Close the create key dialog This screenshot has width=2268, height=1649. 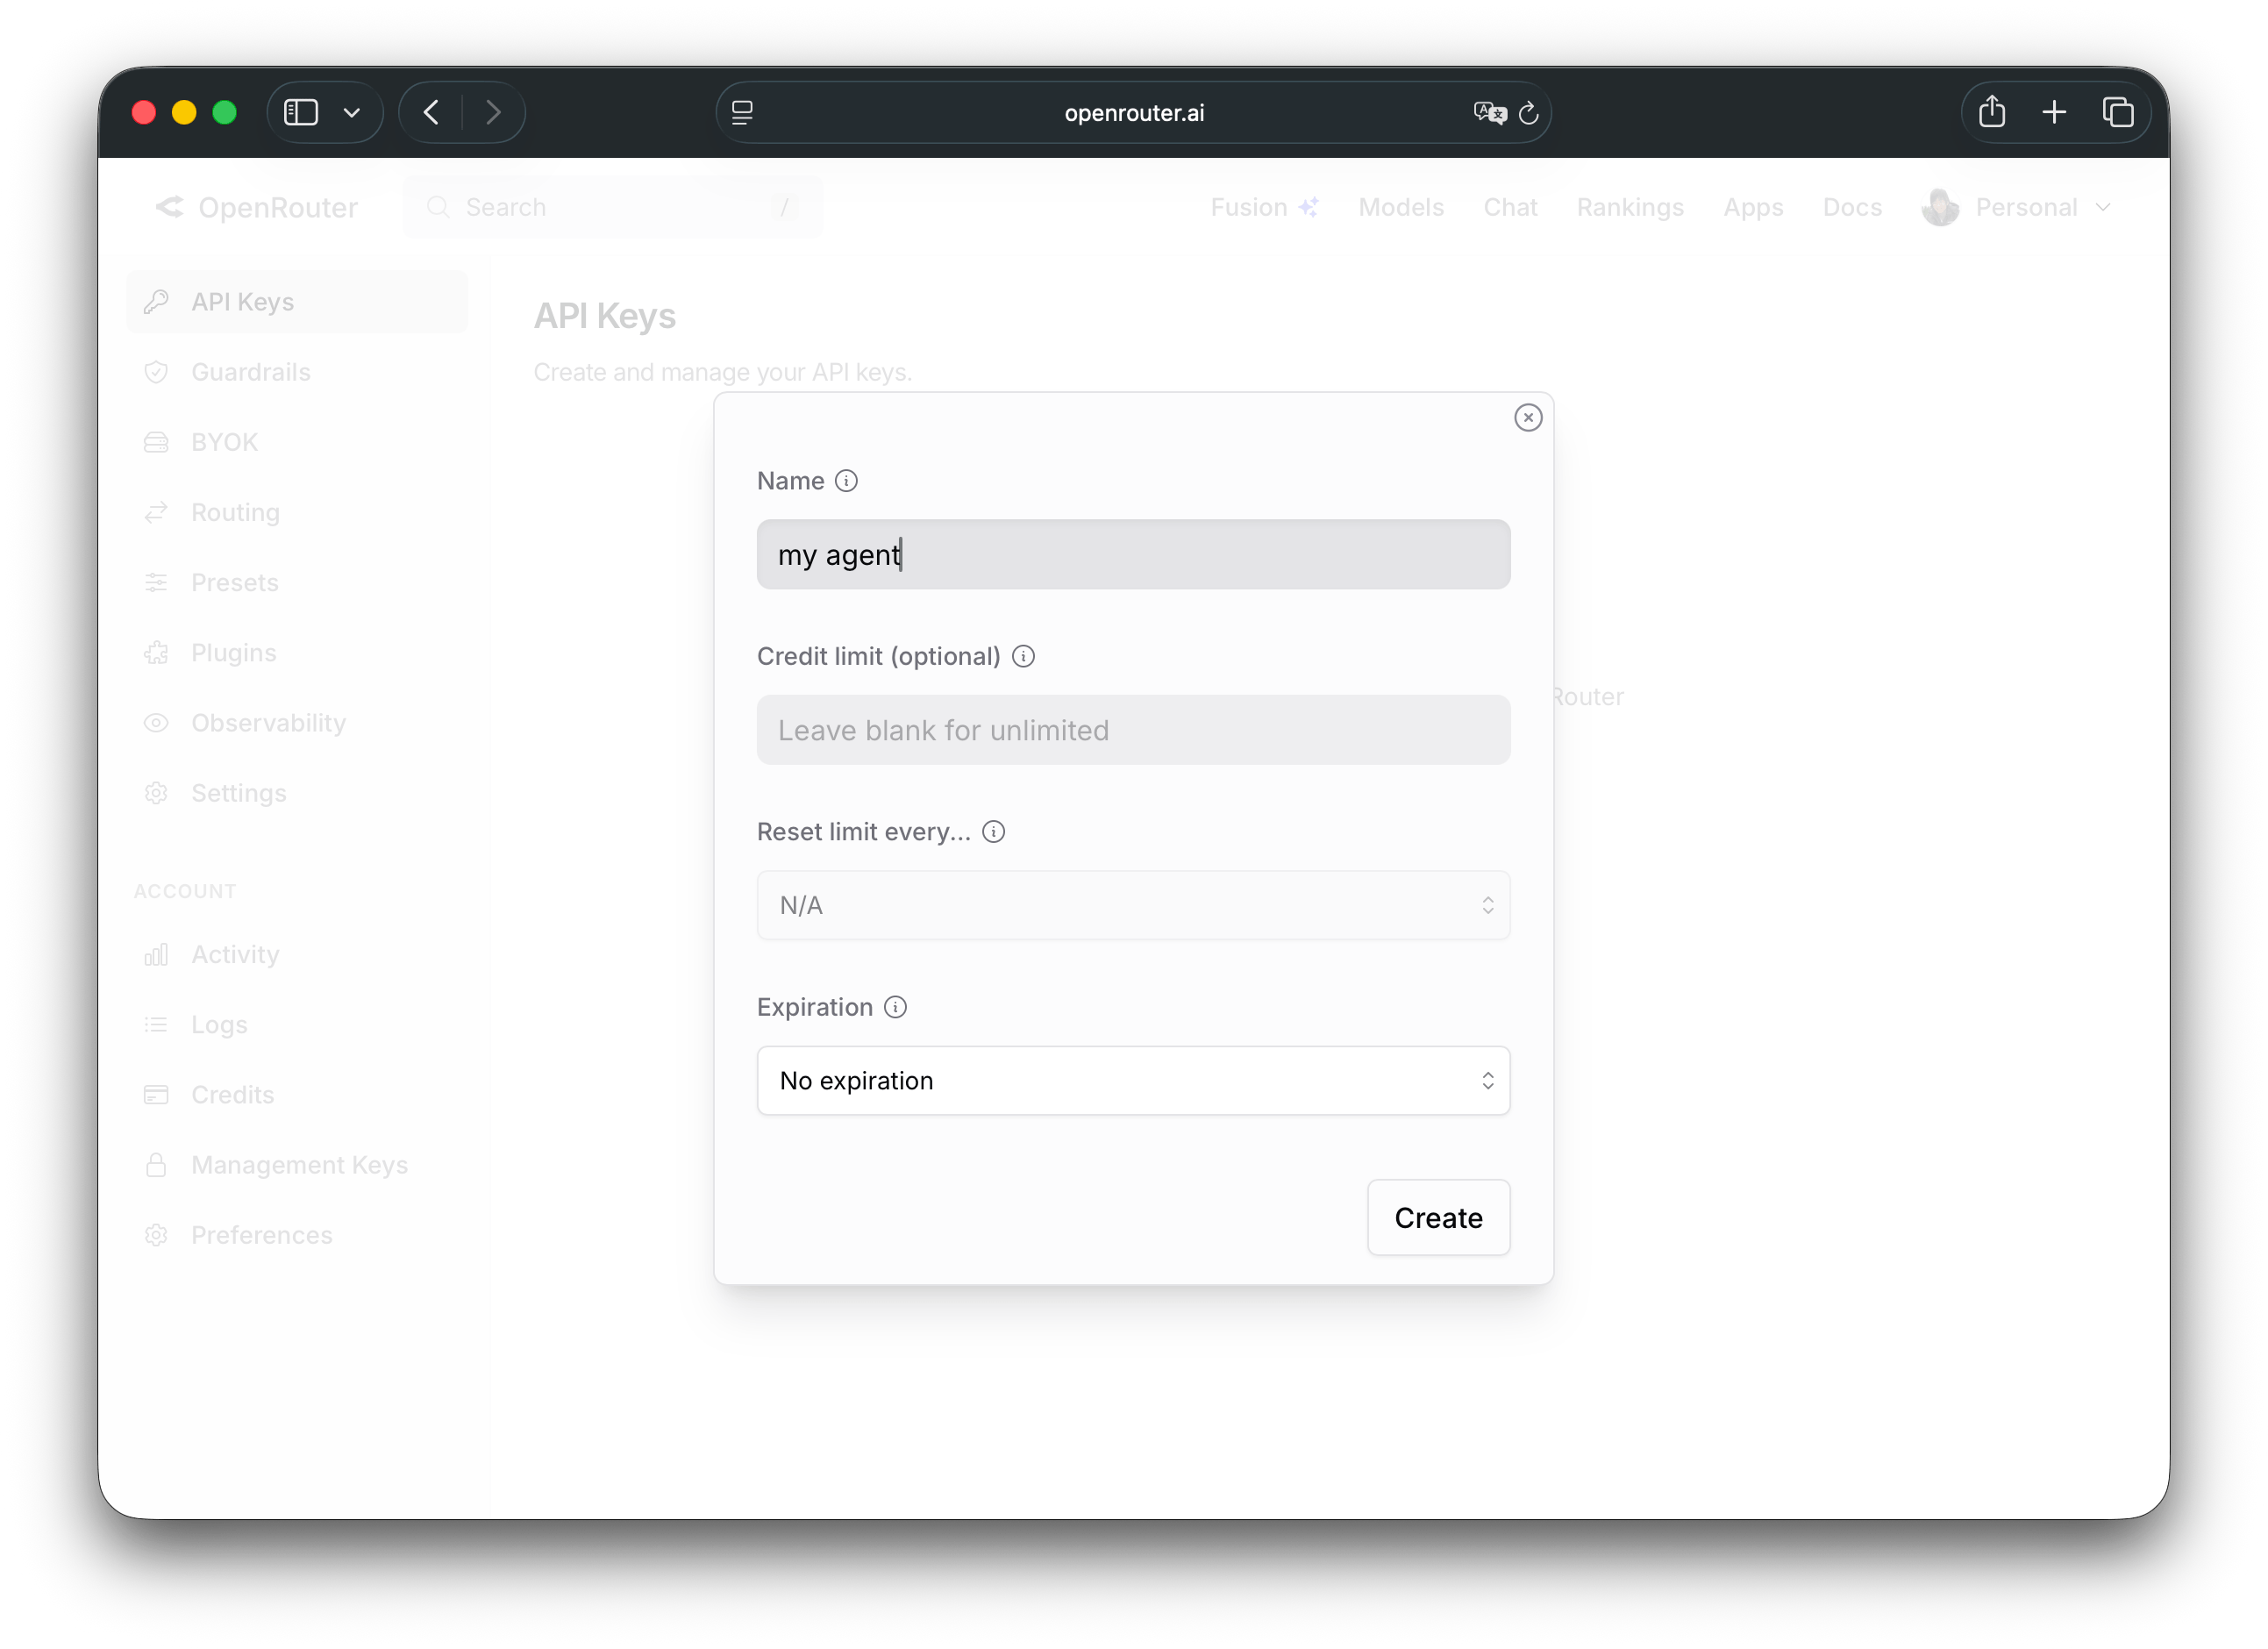[1527, 418]
